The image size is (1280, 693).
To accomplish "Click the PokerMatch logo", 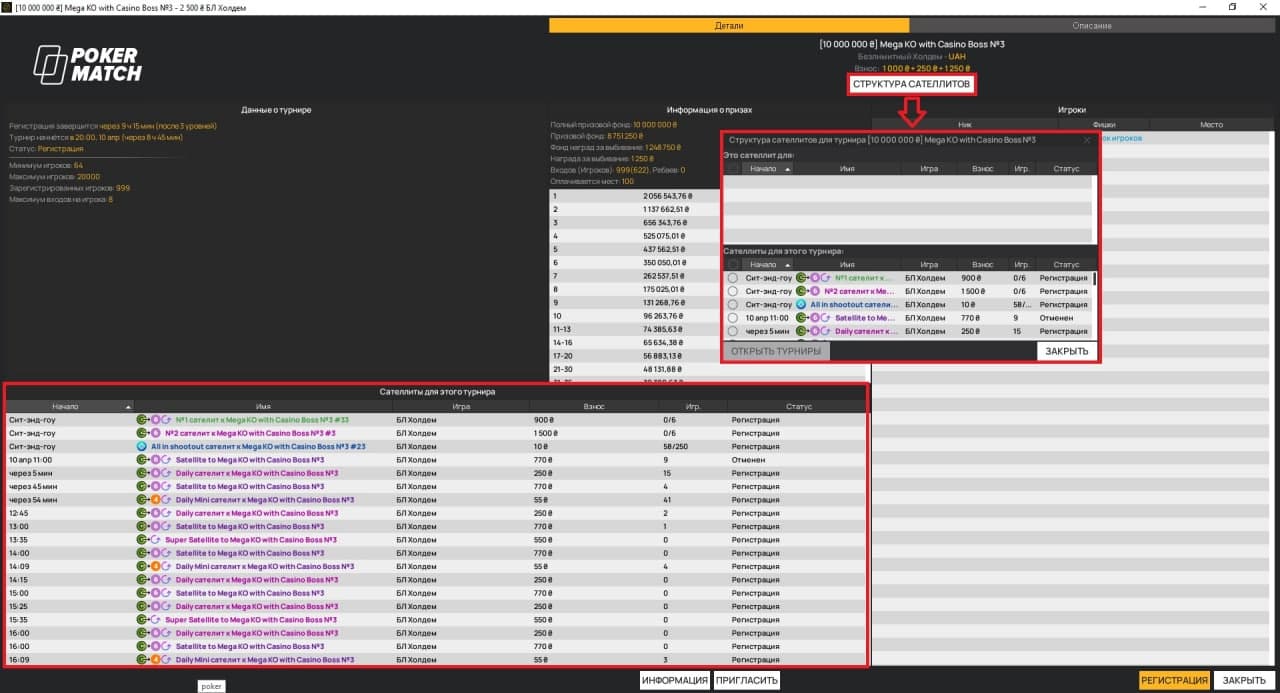I will pos(88,64).
